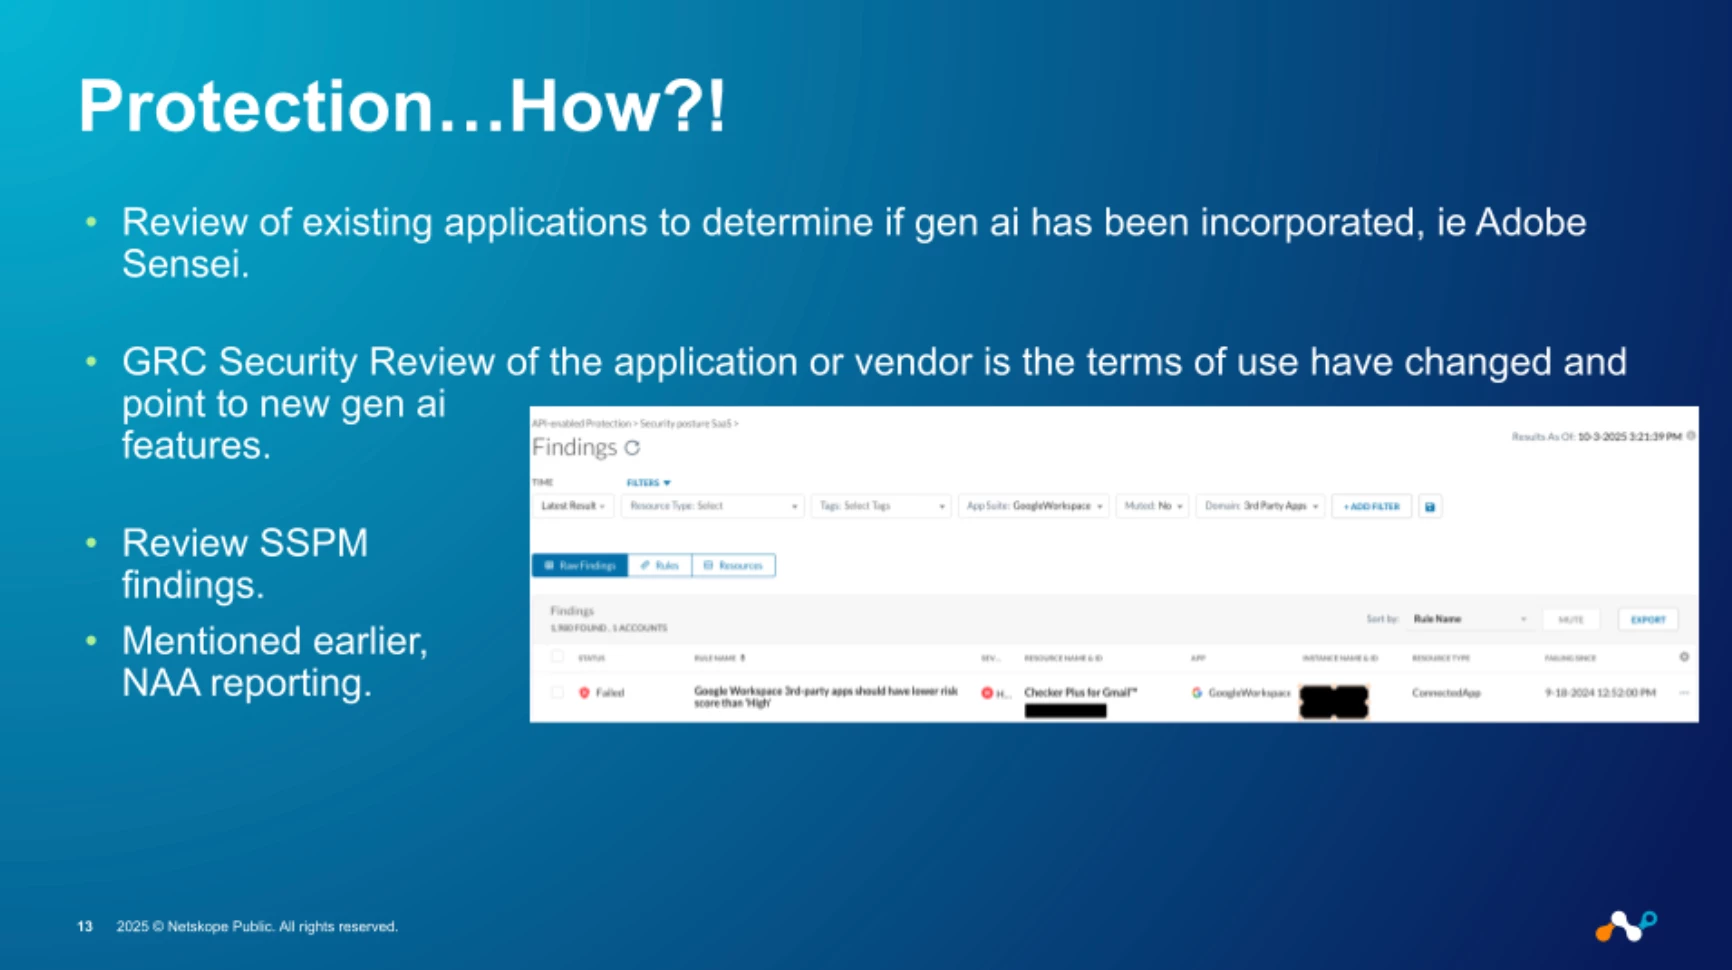Open the Tags select dropdown
This screenshot has width=1732, height=970.
coord(881,506)
